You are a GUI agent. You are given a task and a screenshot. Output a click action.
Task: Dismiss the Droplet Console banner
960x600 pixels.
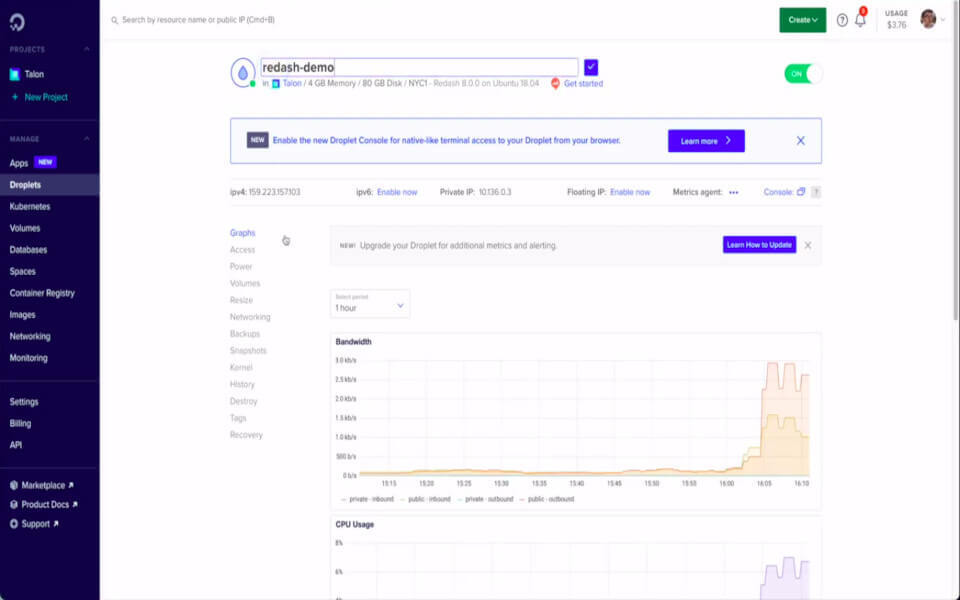800,141
